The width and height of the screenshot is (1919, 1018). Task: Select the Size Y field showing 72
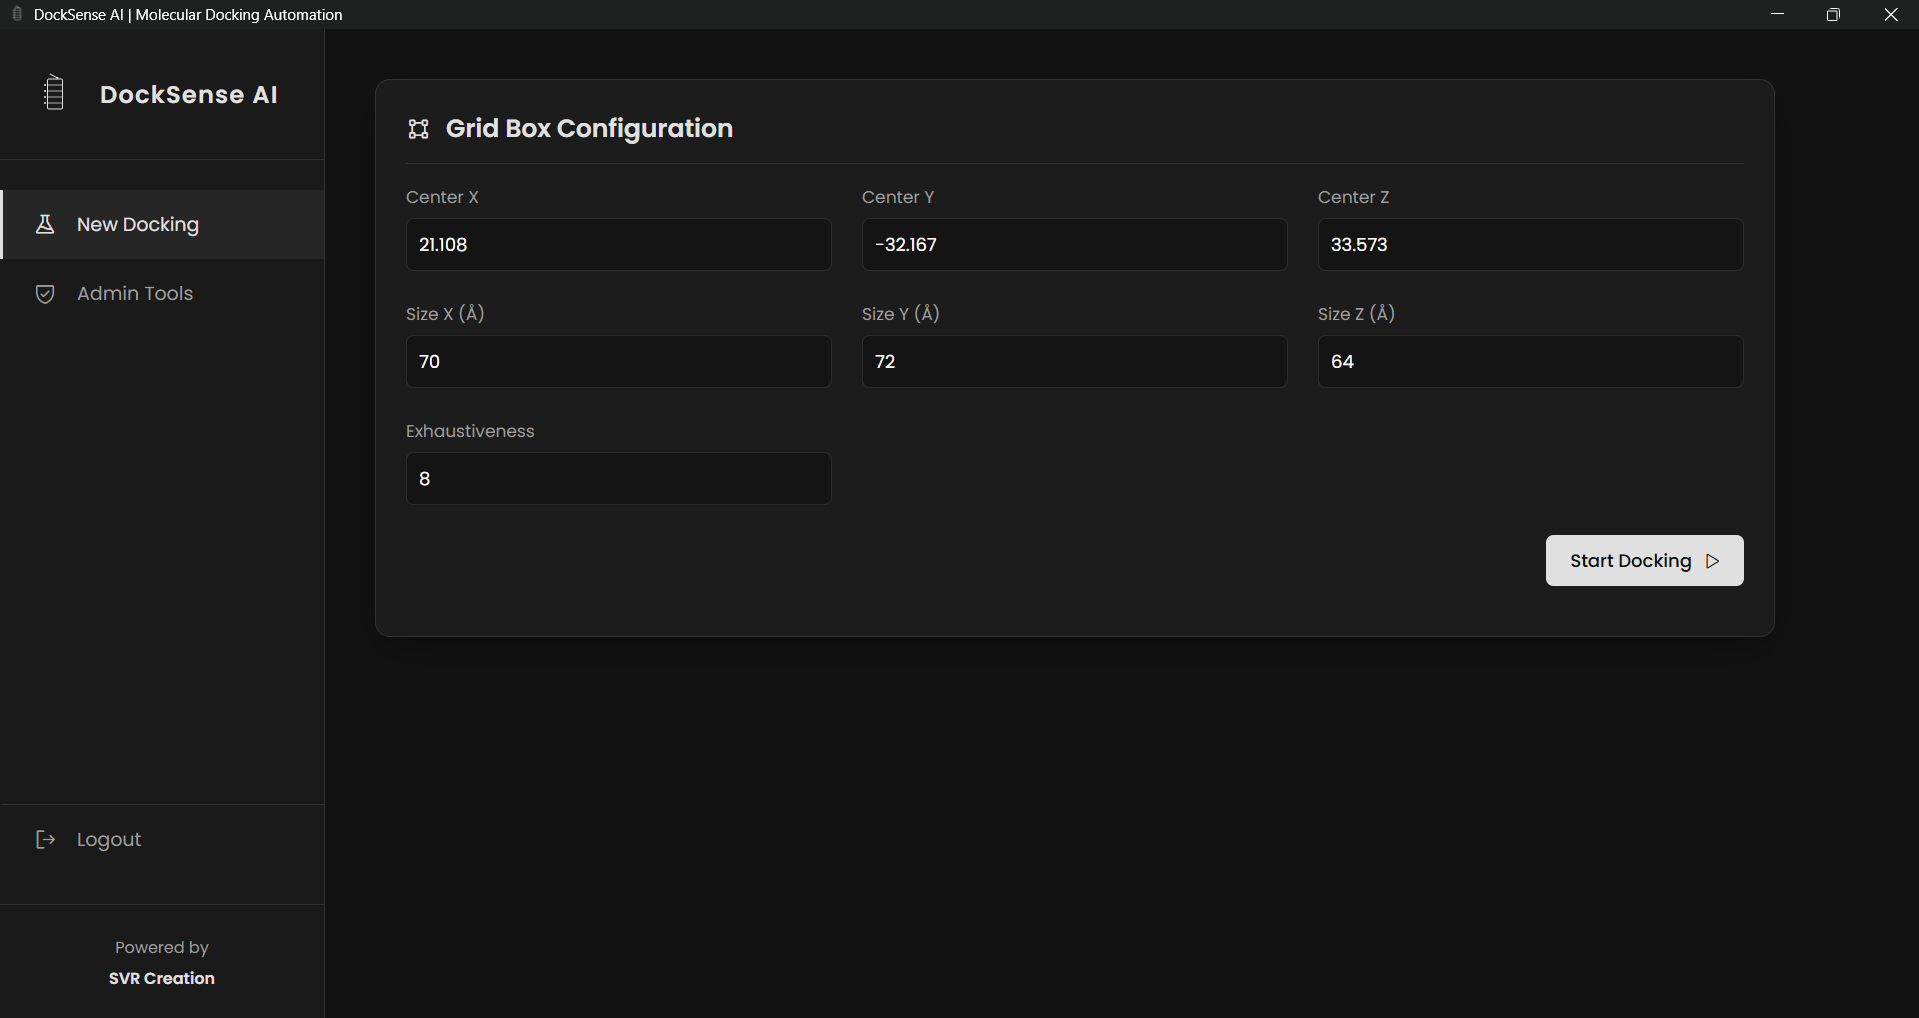[1074, 361]
